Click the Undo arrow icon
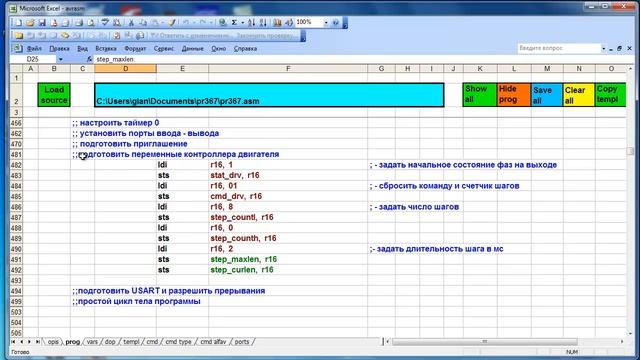This screenshot has height=360, width=640. click(x=186, y=23)
